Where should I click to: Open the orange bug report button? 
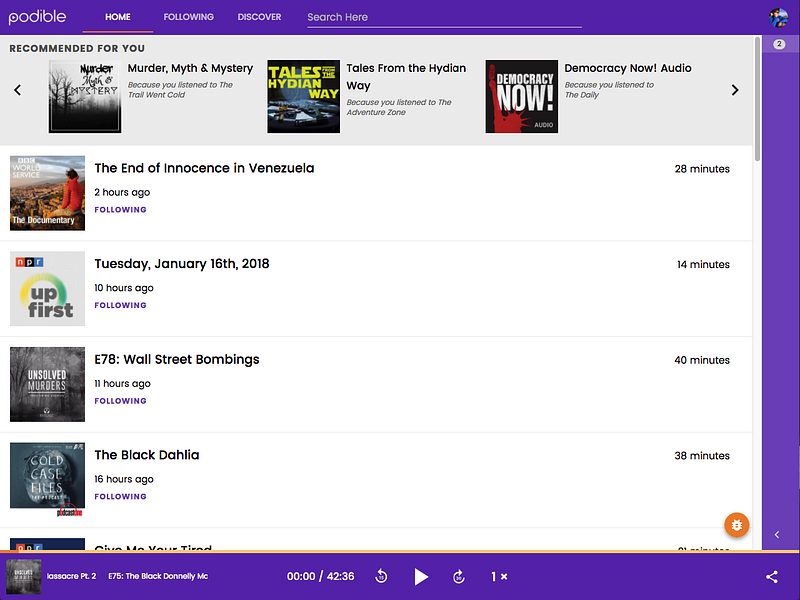(737, 525)
